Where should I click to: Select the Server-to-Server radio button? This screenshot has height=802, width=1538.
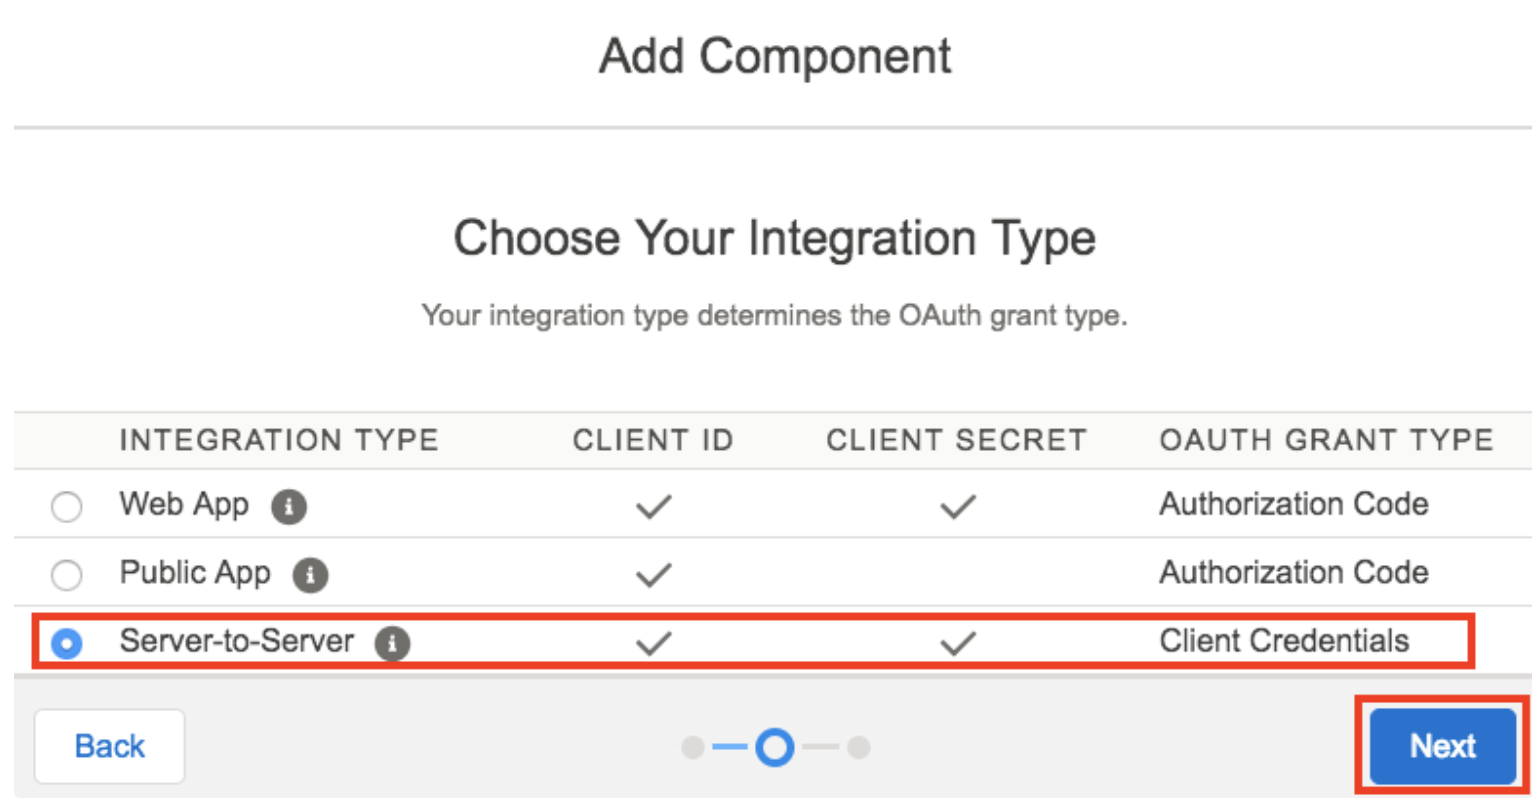67,643
